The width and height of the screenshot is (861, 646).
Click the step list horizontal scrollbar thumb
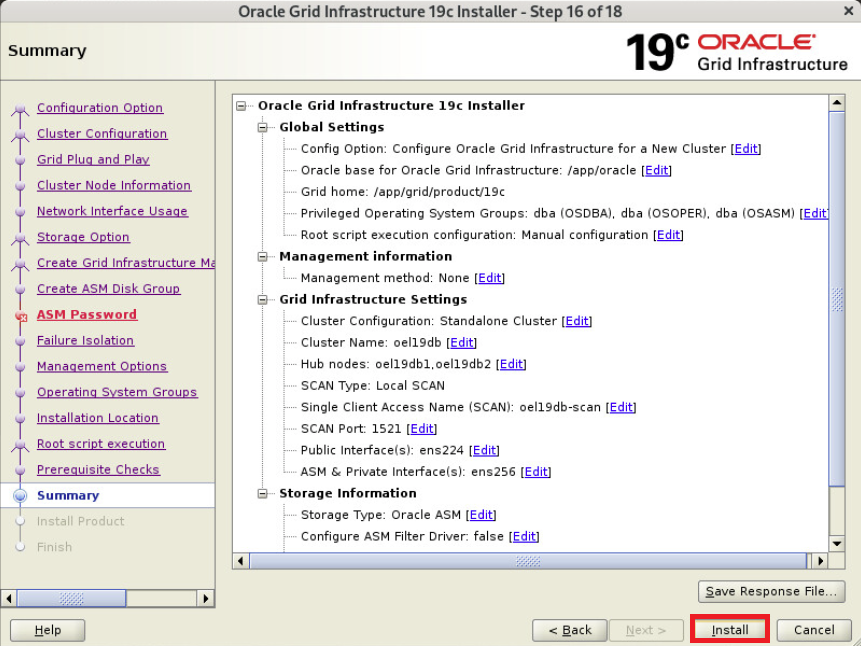point(71,598)
